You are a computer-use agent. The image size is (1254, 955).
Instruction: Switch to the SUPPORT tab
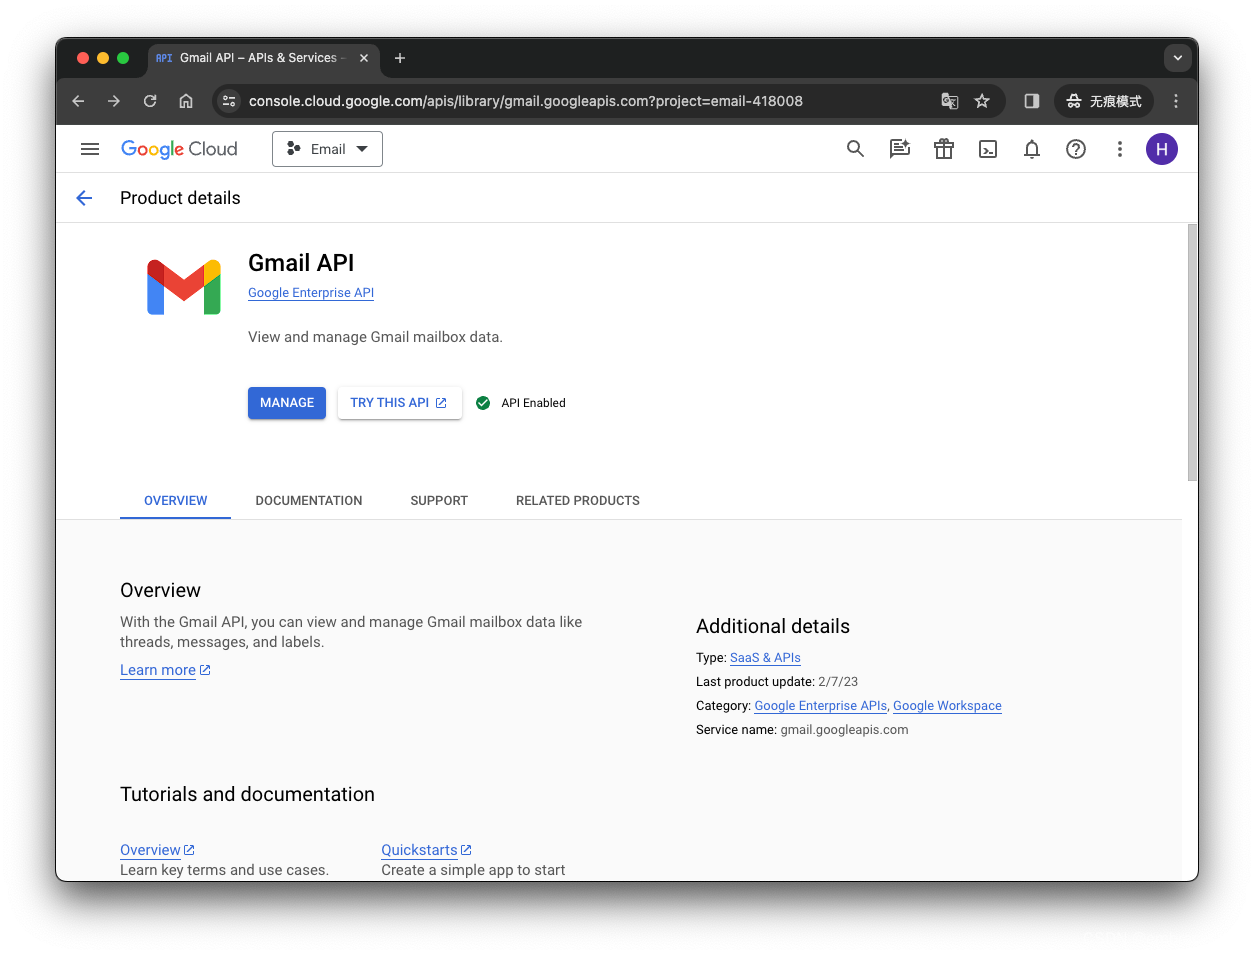439,501
